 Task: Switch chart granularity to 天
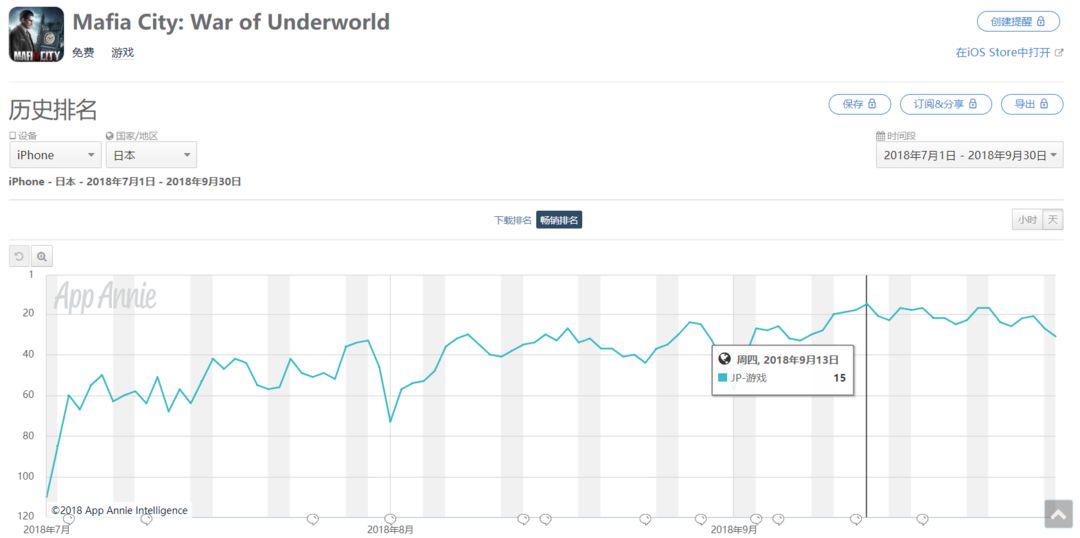pyautogui.click(x=1052, y=220)
